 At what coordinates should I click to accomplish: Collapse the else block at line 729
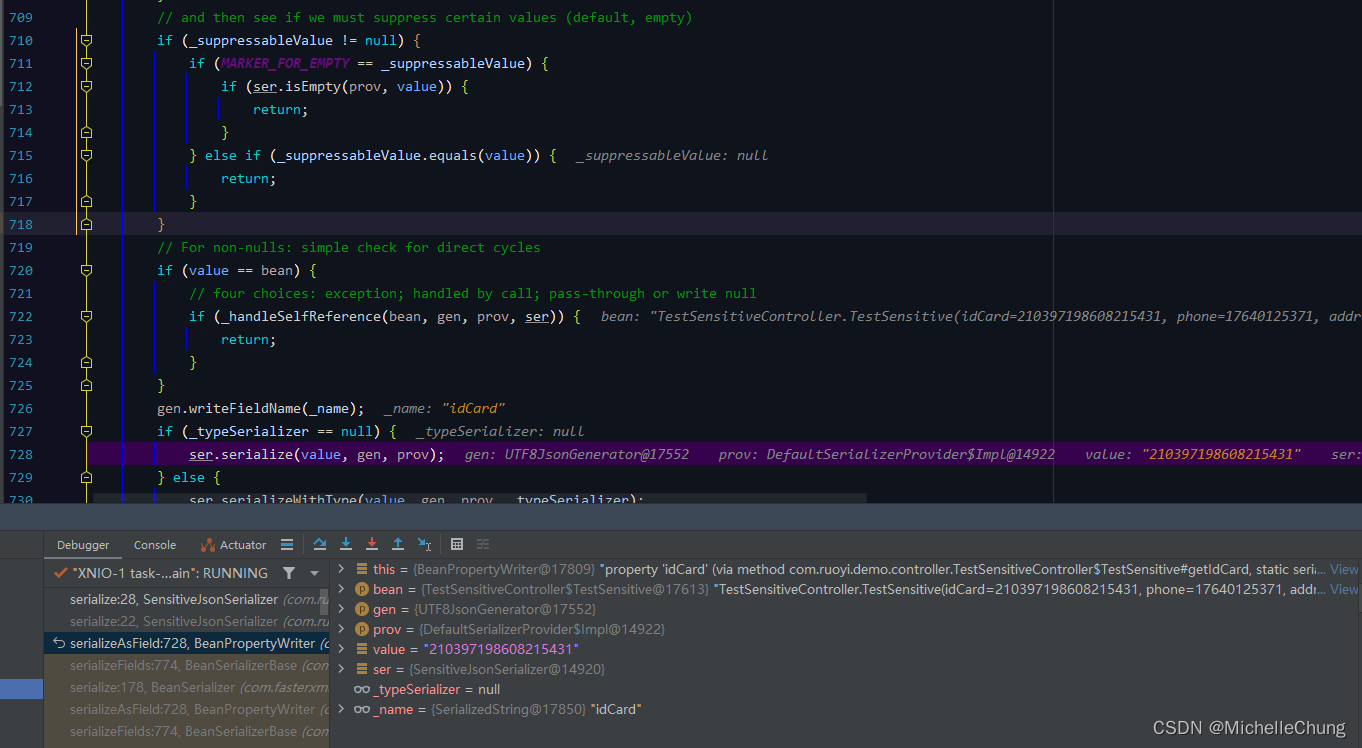click(86, 477)
